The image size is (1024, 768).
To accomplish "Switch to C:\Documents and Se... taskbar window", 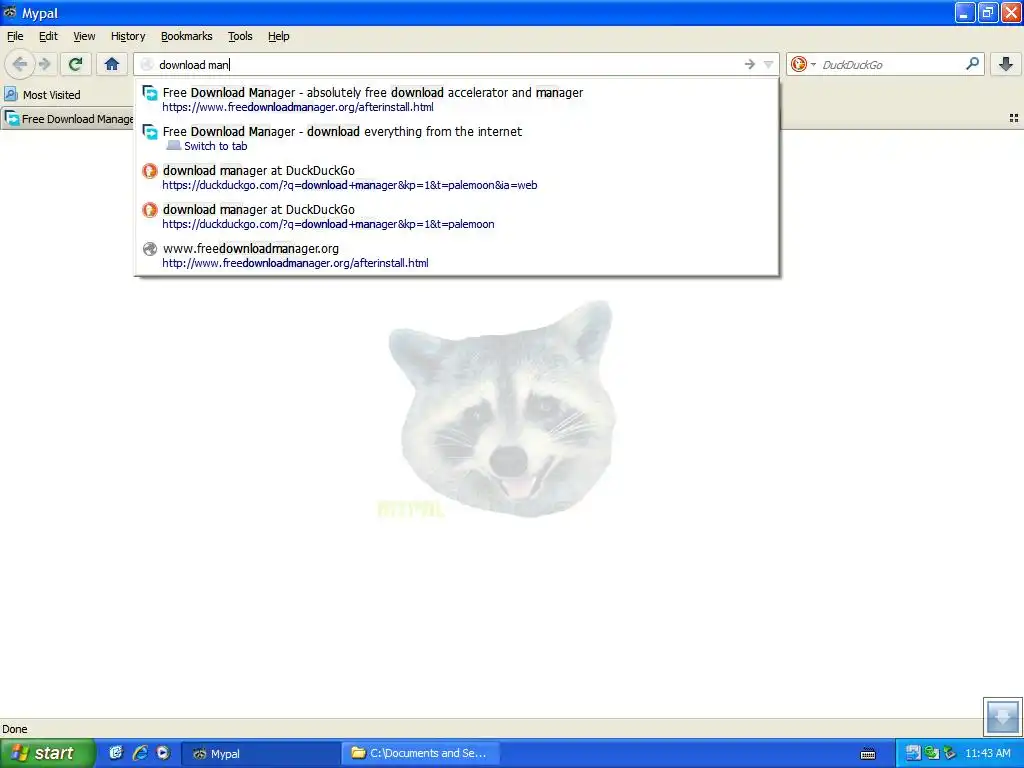I will pos(421,754).
